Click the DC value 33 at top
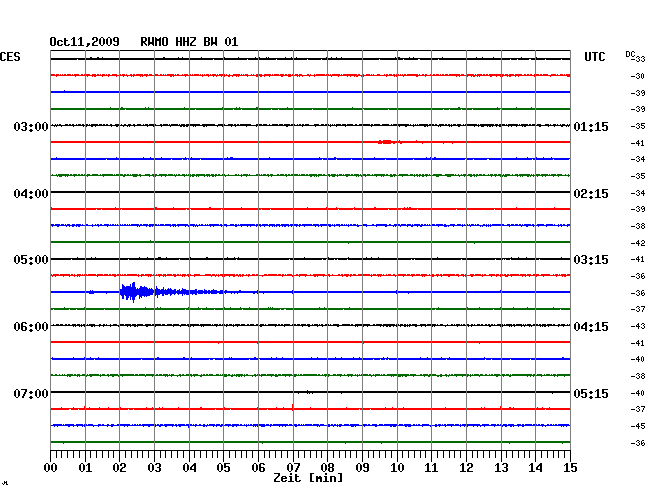This screenshot has height=494, width=650. tap(640, 59)
